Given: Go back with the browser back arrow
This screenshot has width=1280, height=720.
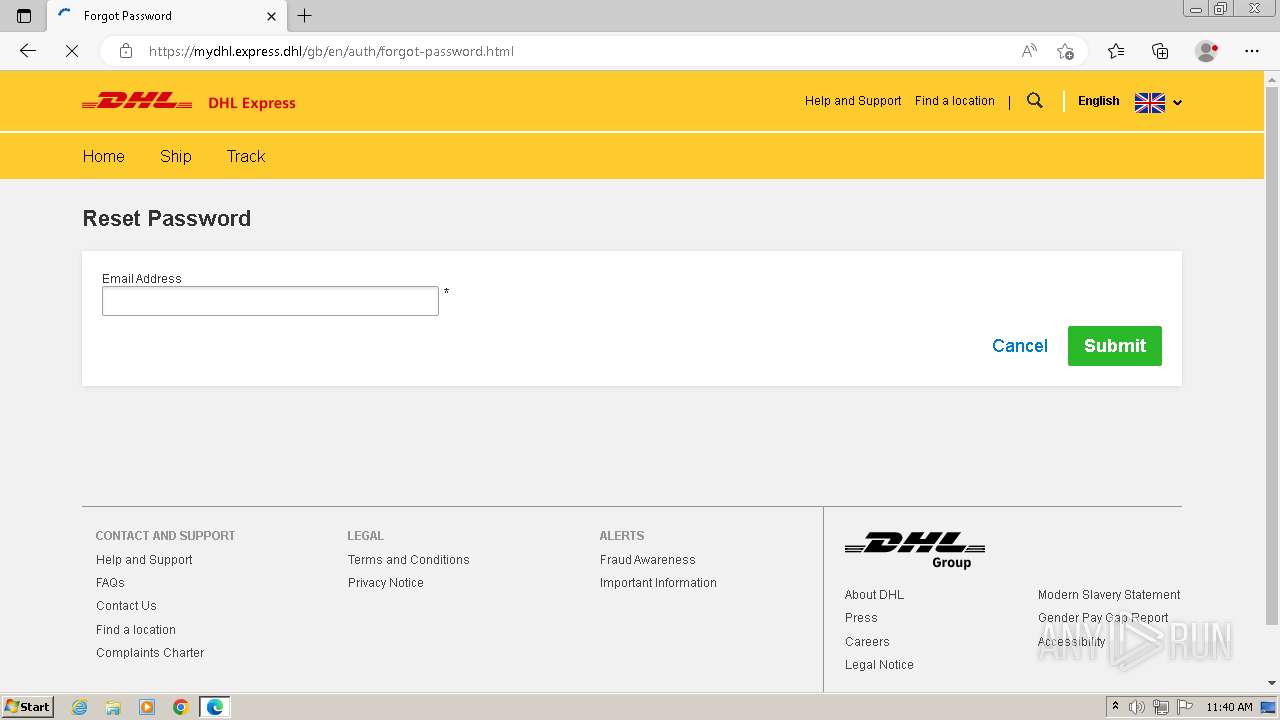Looking at the screenshot, I should (28, 51).
